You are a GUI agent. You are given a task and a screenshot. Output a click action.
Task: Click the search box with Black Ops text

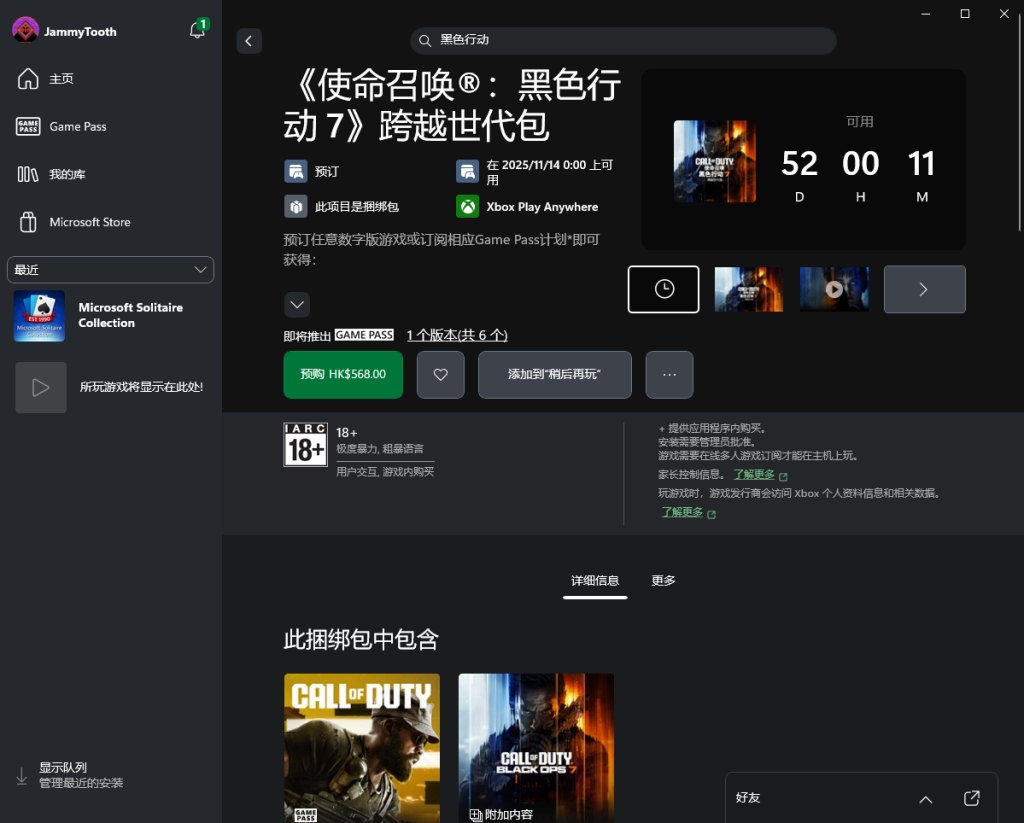point(623,41)
